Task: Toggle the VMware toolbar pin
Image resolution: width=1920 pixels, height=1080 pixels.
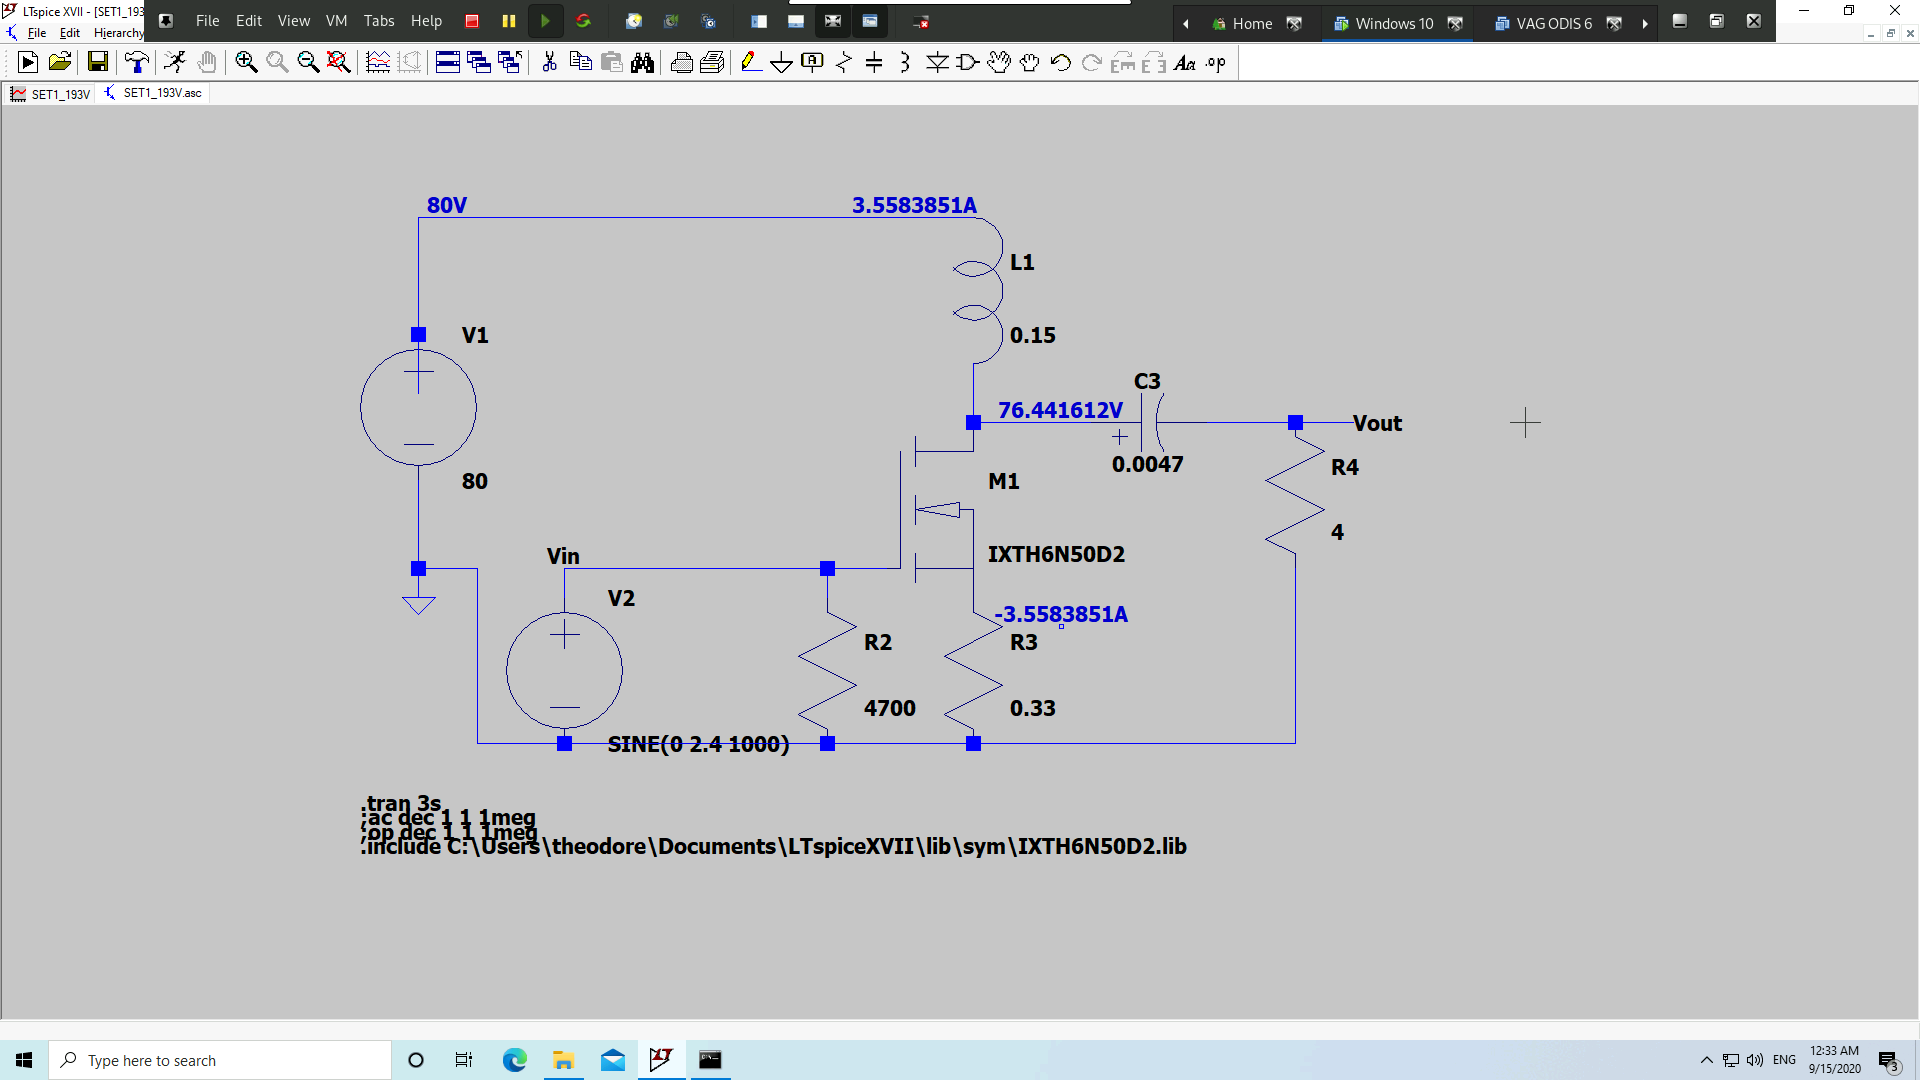Action: point(166,21)
